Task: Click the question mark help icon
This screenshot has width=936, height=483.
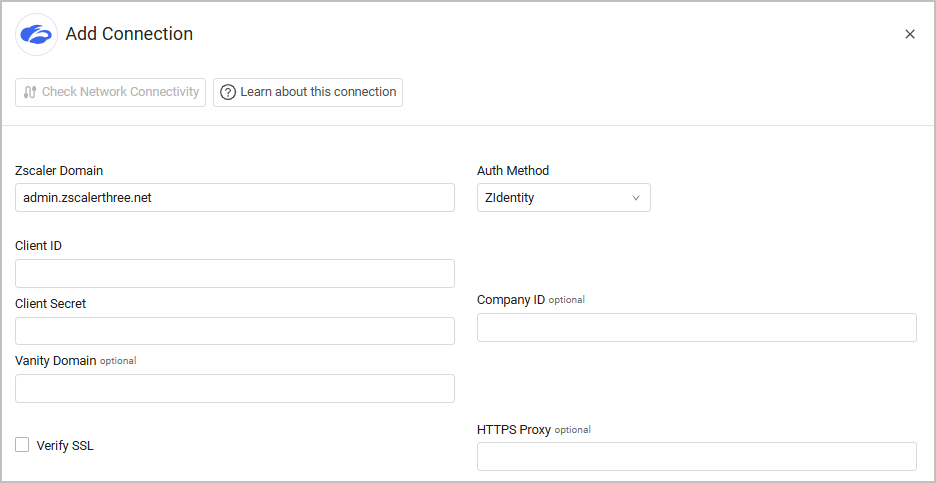Action: [228, 92]
